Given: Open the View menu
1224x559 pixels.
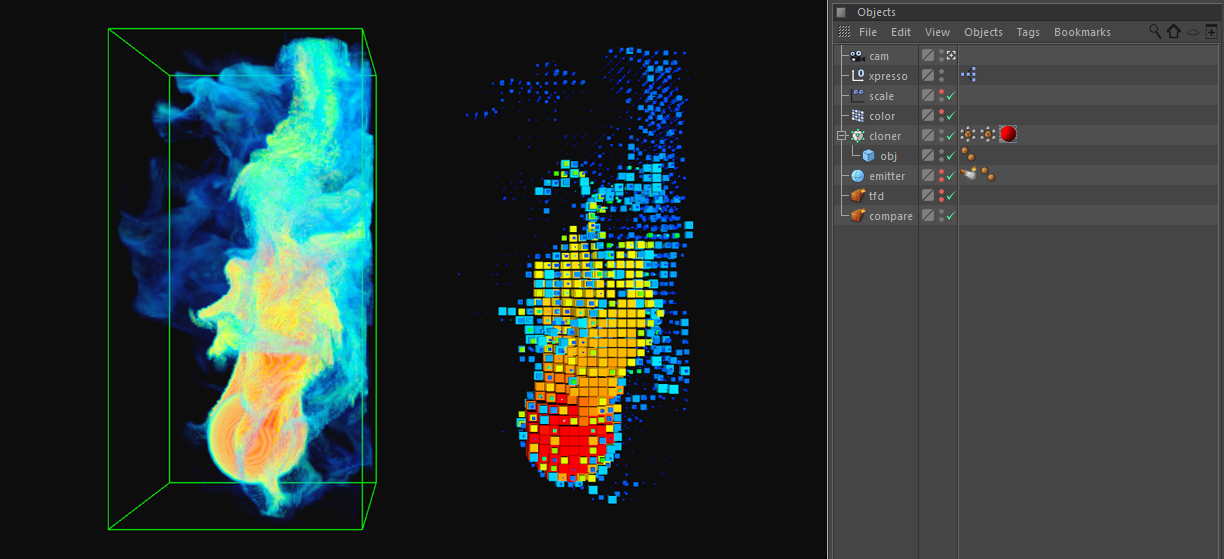Looking at the screenshot, I should (x=937, y=32).
